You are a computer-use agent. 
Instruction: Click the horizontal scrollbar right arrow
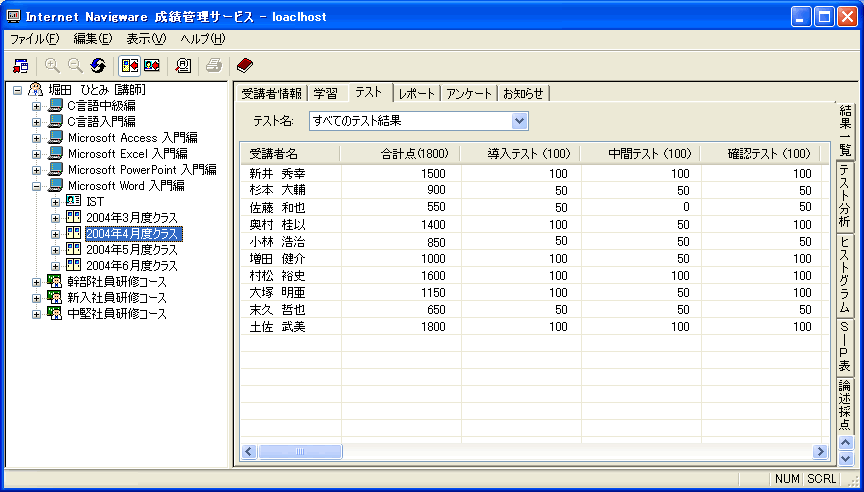pos(820,452)
